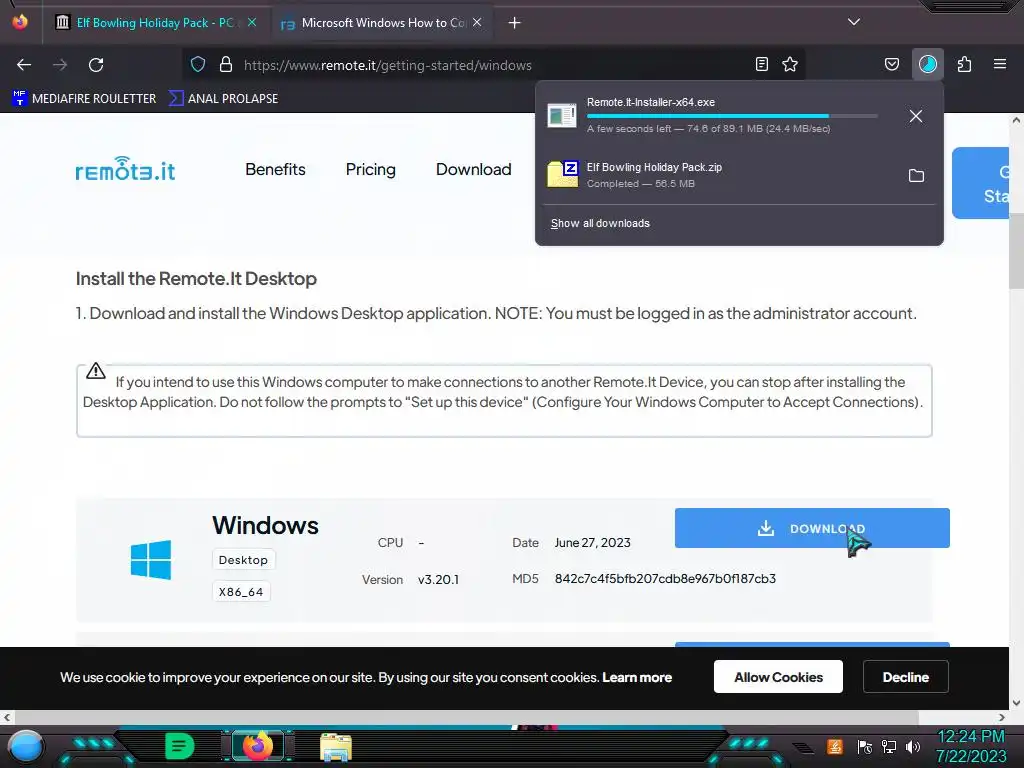Click the June 27, 2023 date
Screen dimensions: 1024x768
pos(592,543)
